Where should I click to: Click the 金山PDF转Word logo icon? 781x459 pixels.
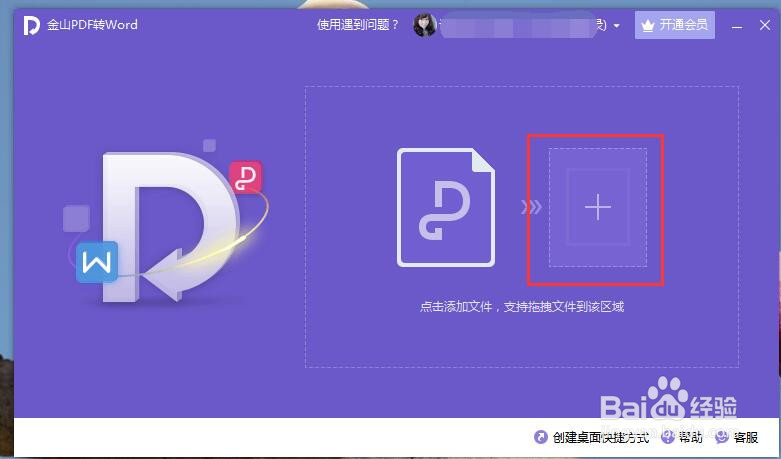(31, 25)
